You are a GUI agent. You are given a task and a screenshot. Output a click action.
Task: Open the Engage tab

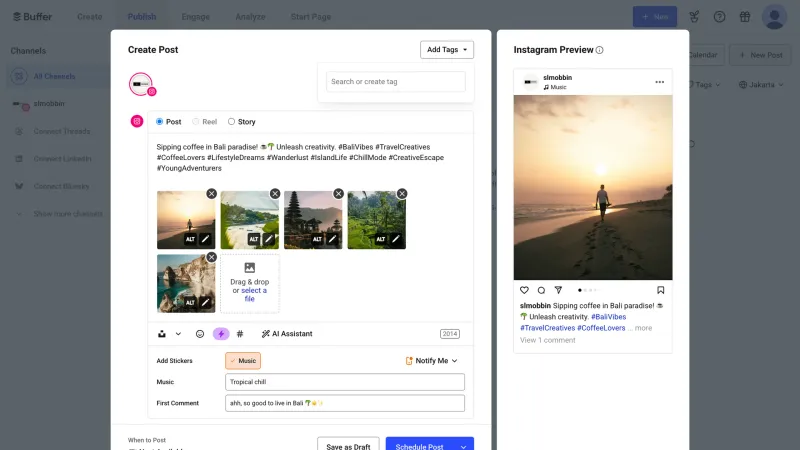pyautogui.click(x=195, y=17)
